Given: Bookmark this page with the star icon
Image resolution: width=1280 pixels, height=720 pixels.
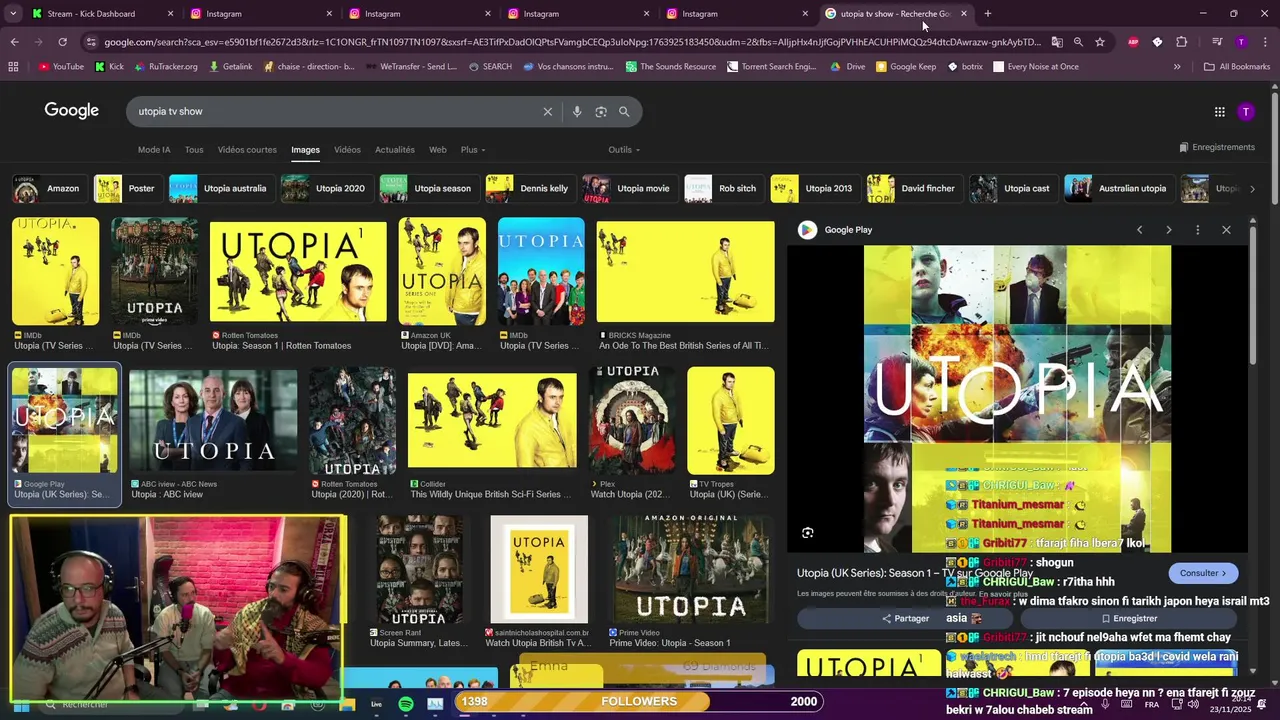Looking at the screenshot, I should pos(1100,42).
